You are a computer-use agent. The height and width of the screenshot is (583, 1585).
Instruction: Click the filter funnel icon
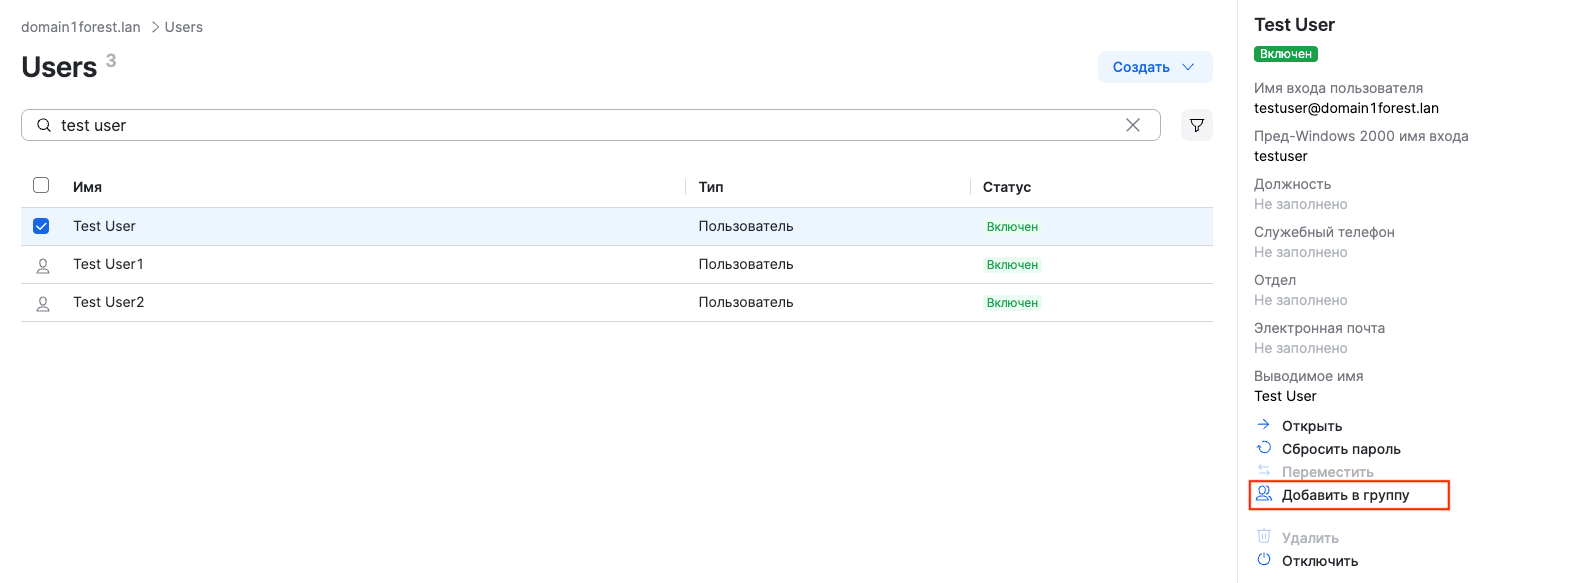point(1196,125)
